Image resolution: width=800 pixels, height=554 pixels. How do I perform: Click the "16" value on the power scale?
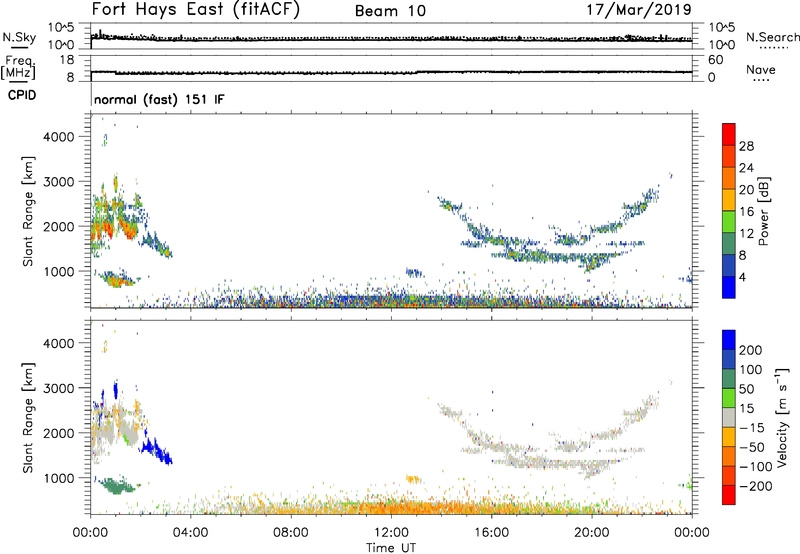(746, 212)
